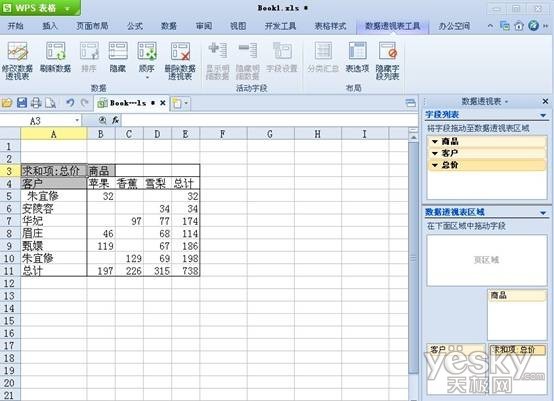
Task: Click the fx insert function icon
Action: 115,120
